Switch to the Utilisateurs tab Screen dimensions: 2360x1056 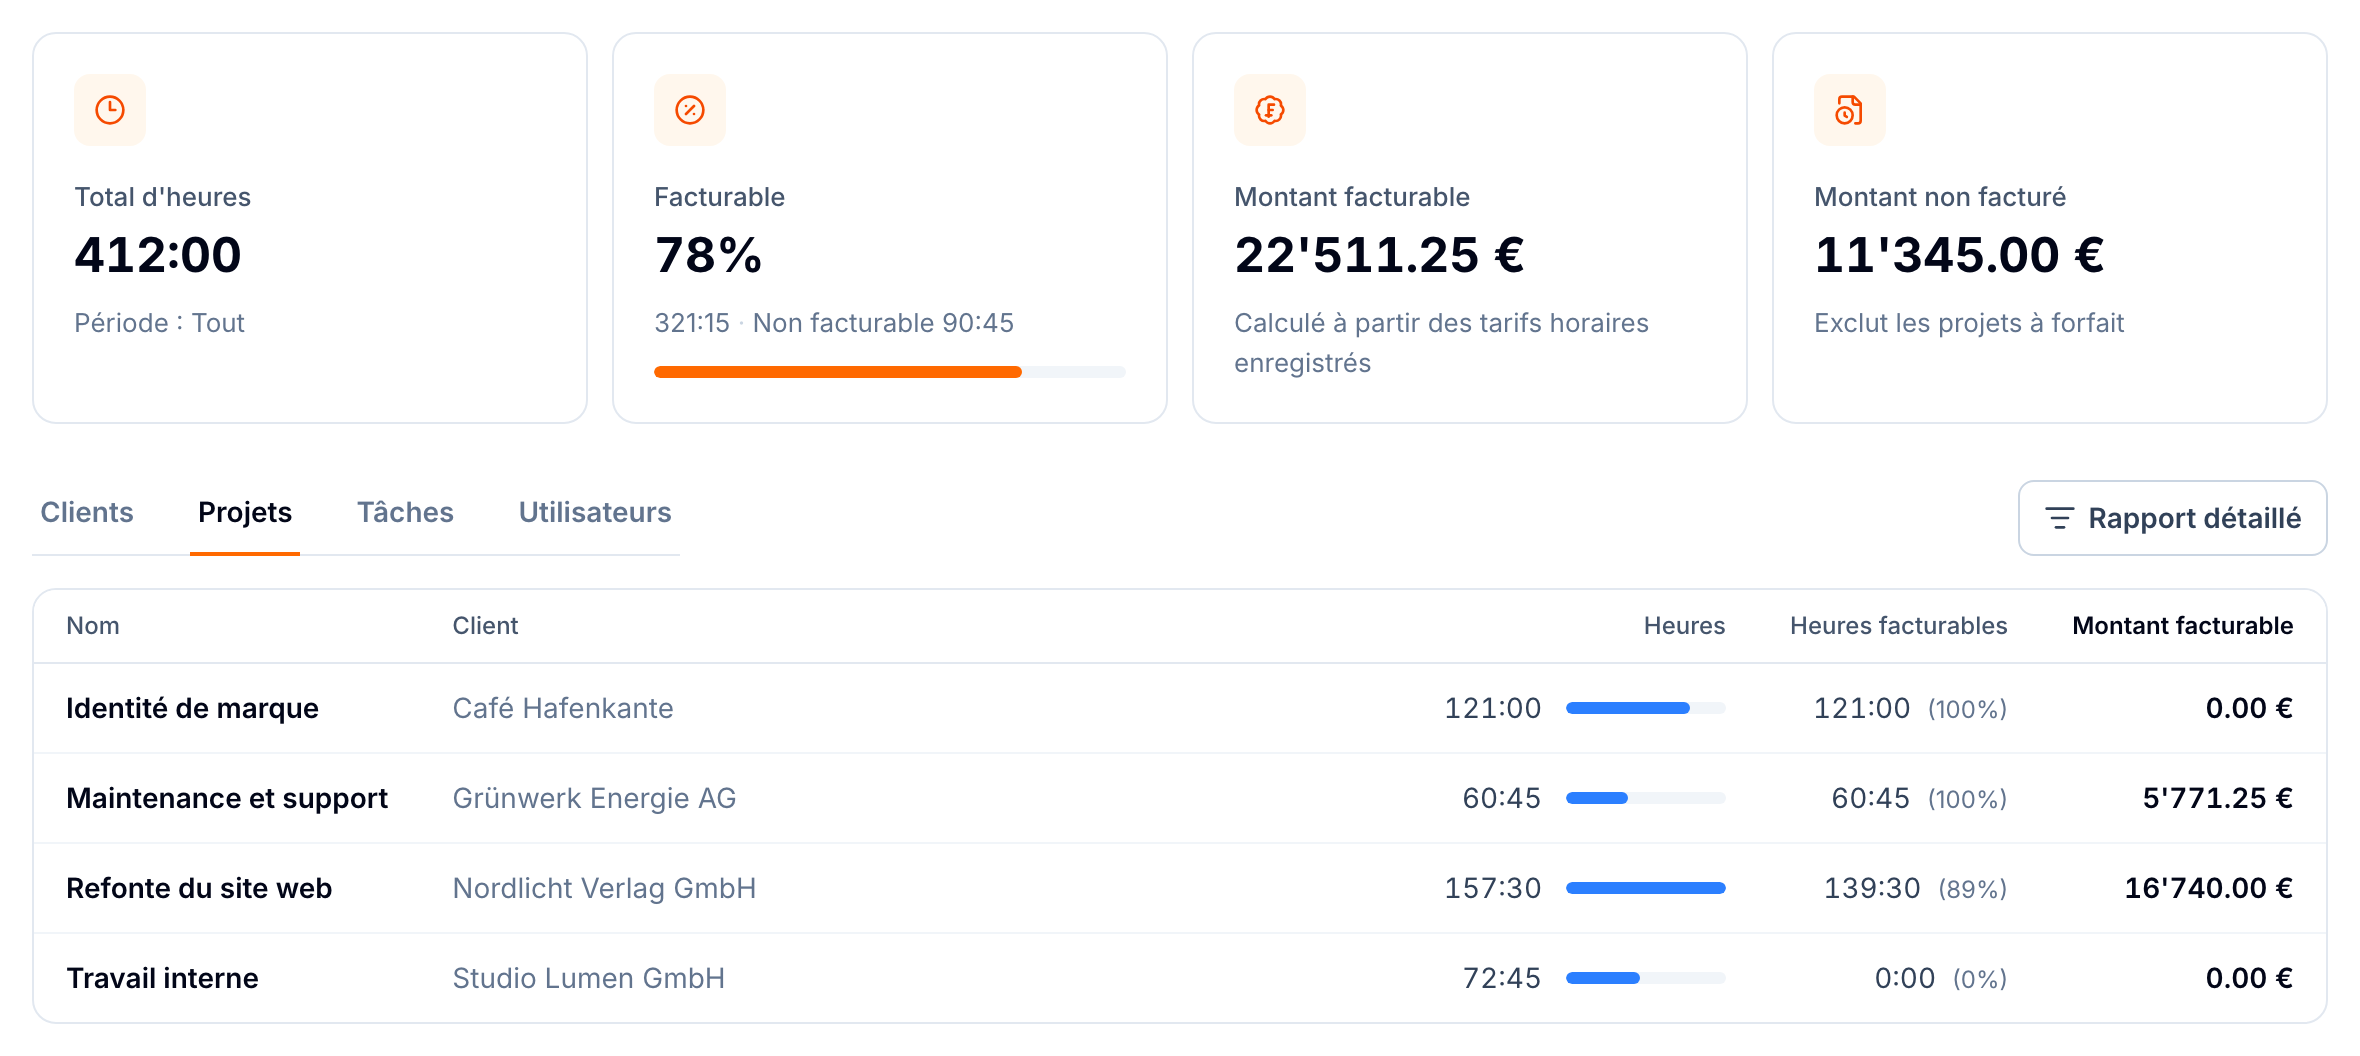(x=595, y=512)
